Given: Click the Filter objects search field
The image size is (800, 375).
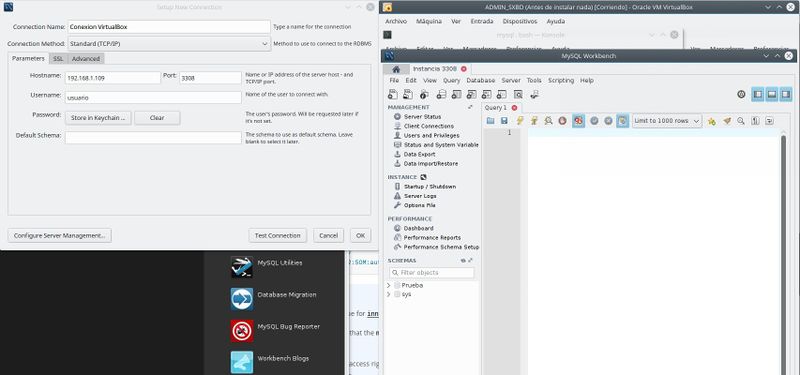Looking at the screenshot, I should 432,273.
